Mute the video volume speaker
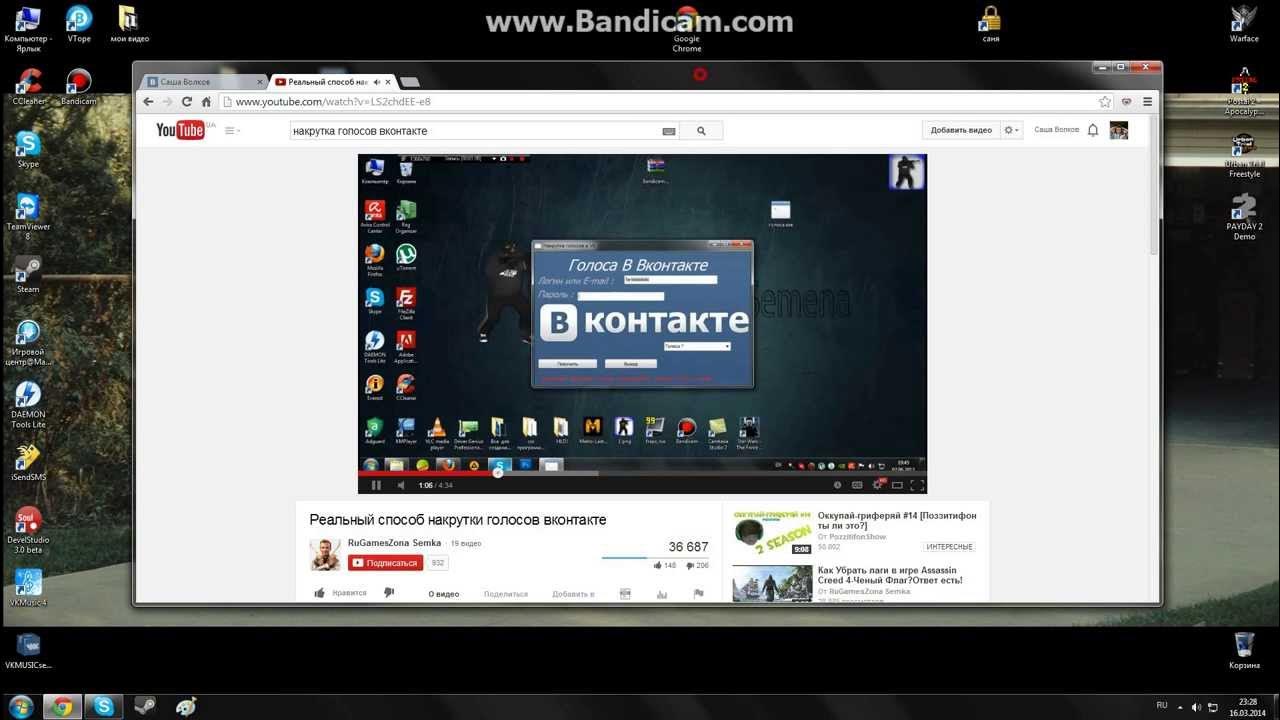The height and width of the screenshot is (720, 1280). [401, 485]
